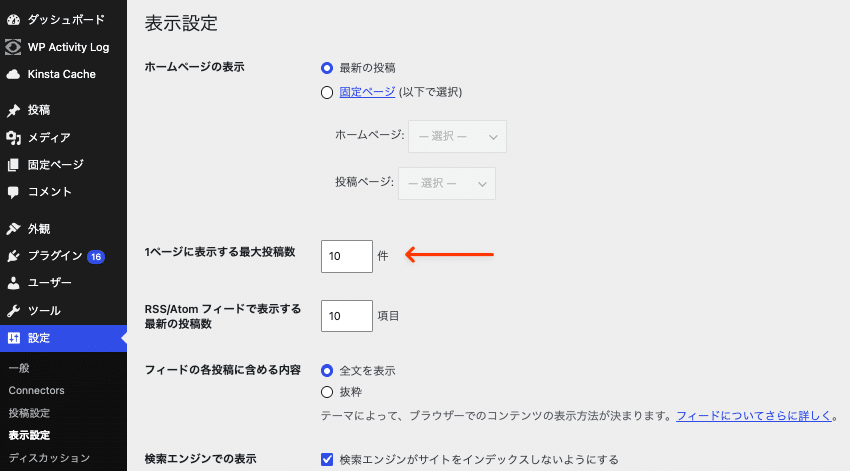Open the ユーザー menu item
The width and height of the screenshot is (850, 471).
63,283
